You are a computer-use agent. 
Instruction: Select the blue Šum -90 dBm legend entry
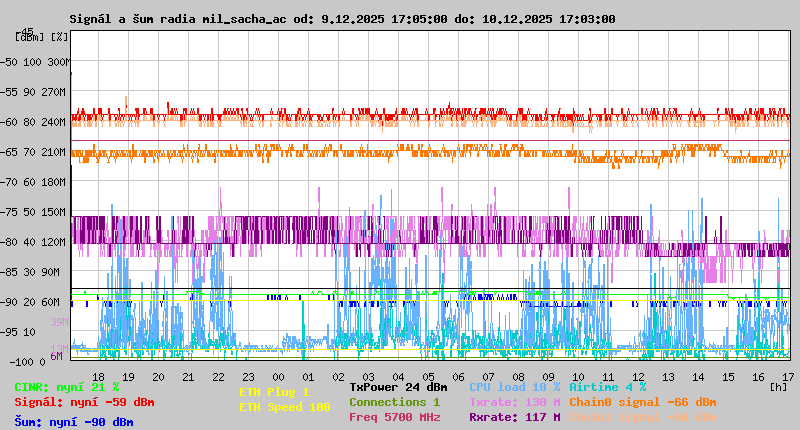73,422
